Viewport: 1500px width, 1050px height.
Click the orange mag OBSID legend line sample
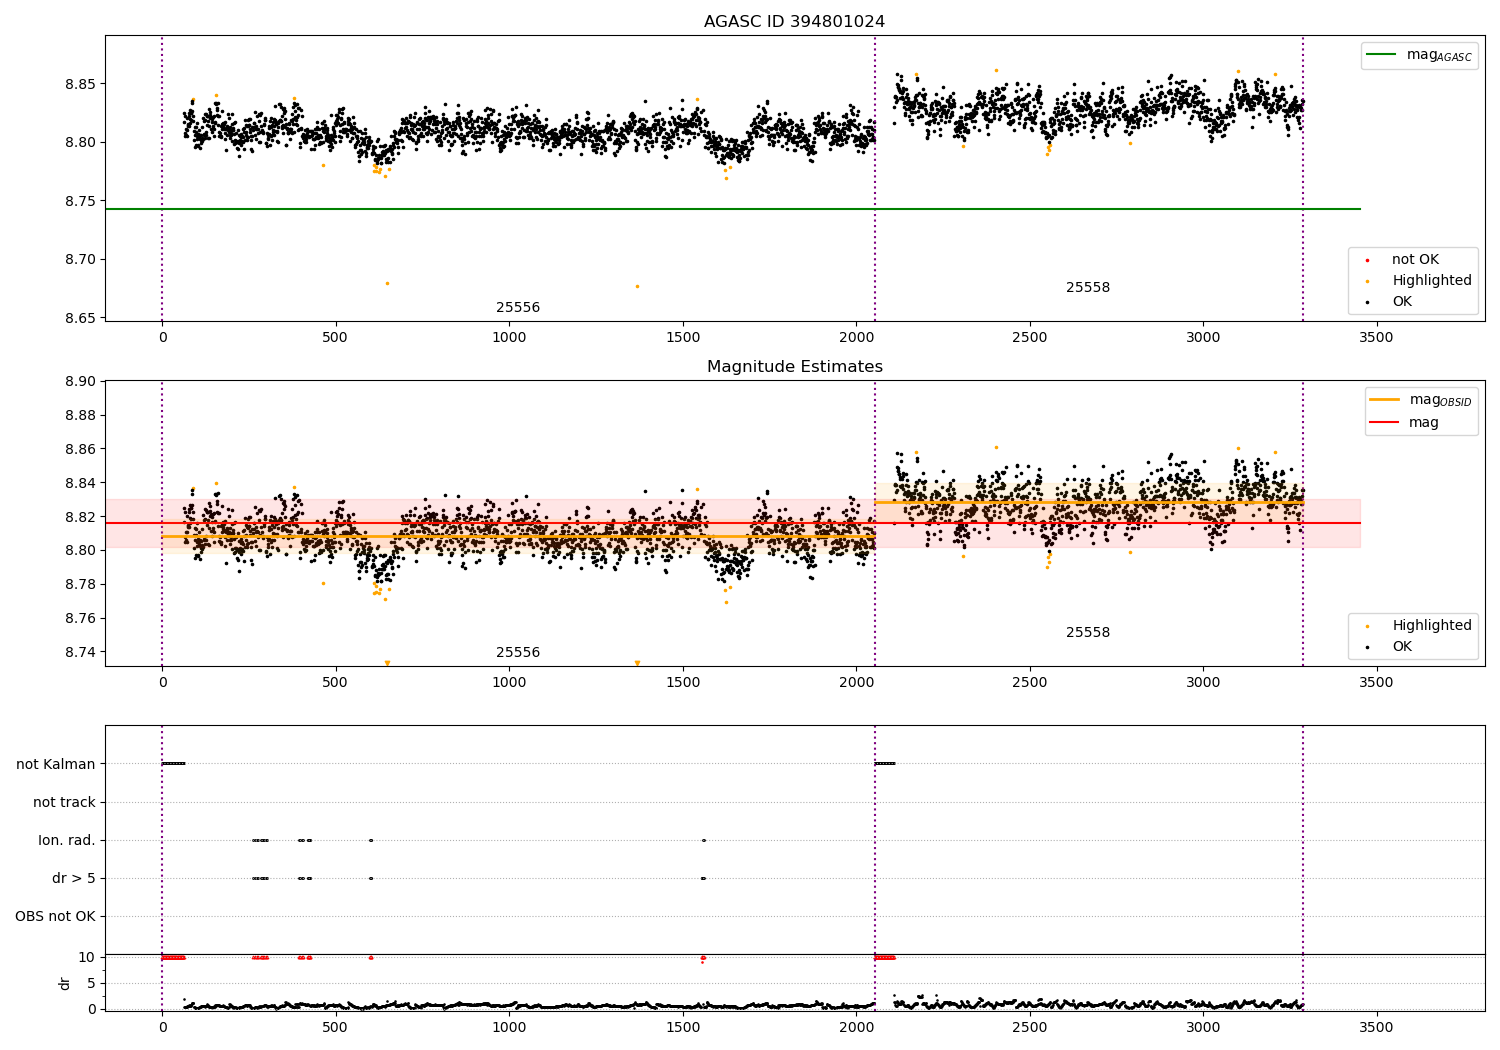click(x=1385, y=400)
